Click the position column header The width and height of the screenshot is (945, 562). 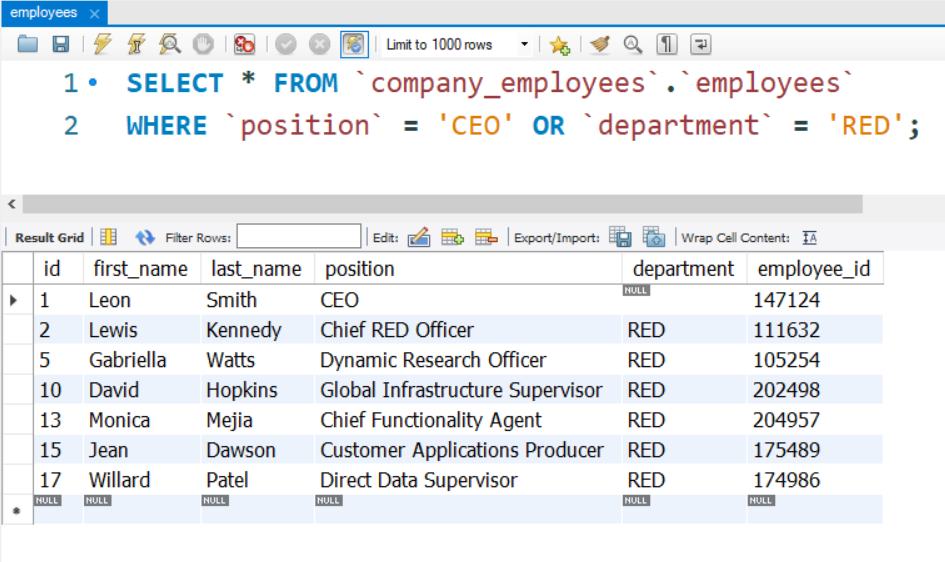pyautogui.click(x=468, y=269)
